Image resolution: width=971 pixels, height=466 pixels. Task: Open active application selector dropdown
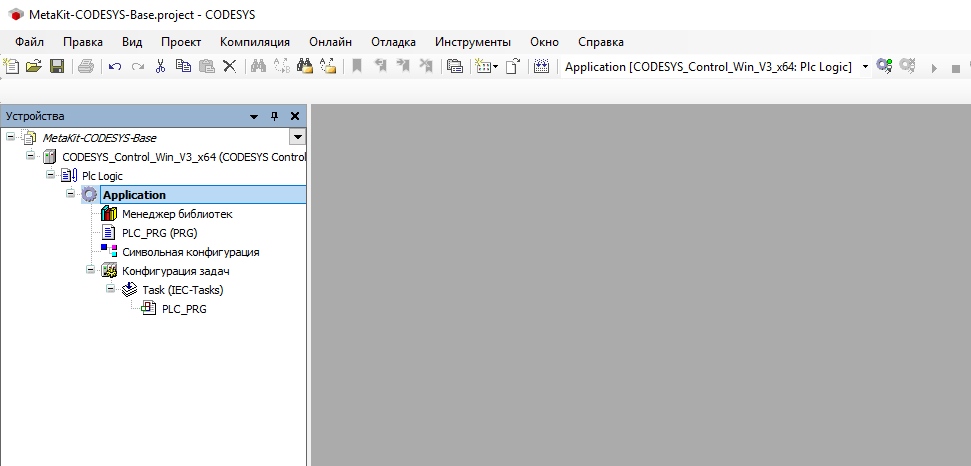pyautogui.click(x=865, y=67)
